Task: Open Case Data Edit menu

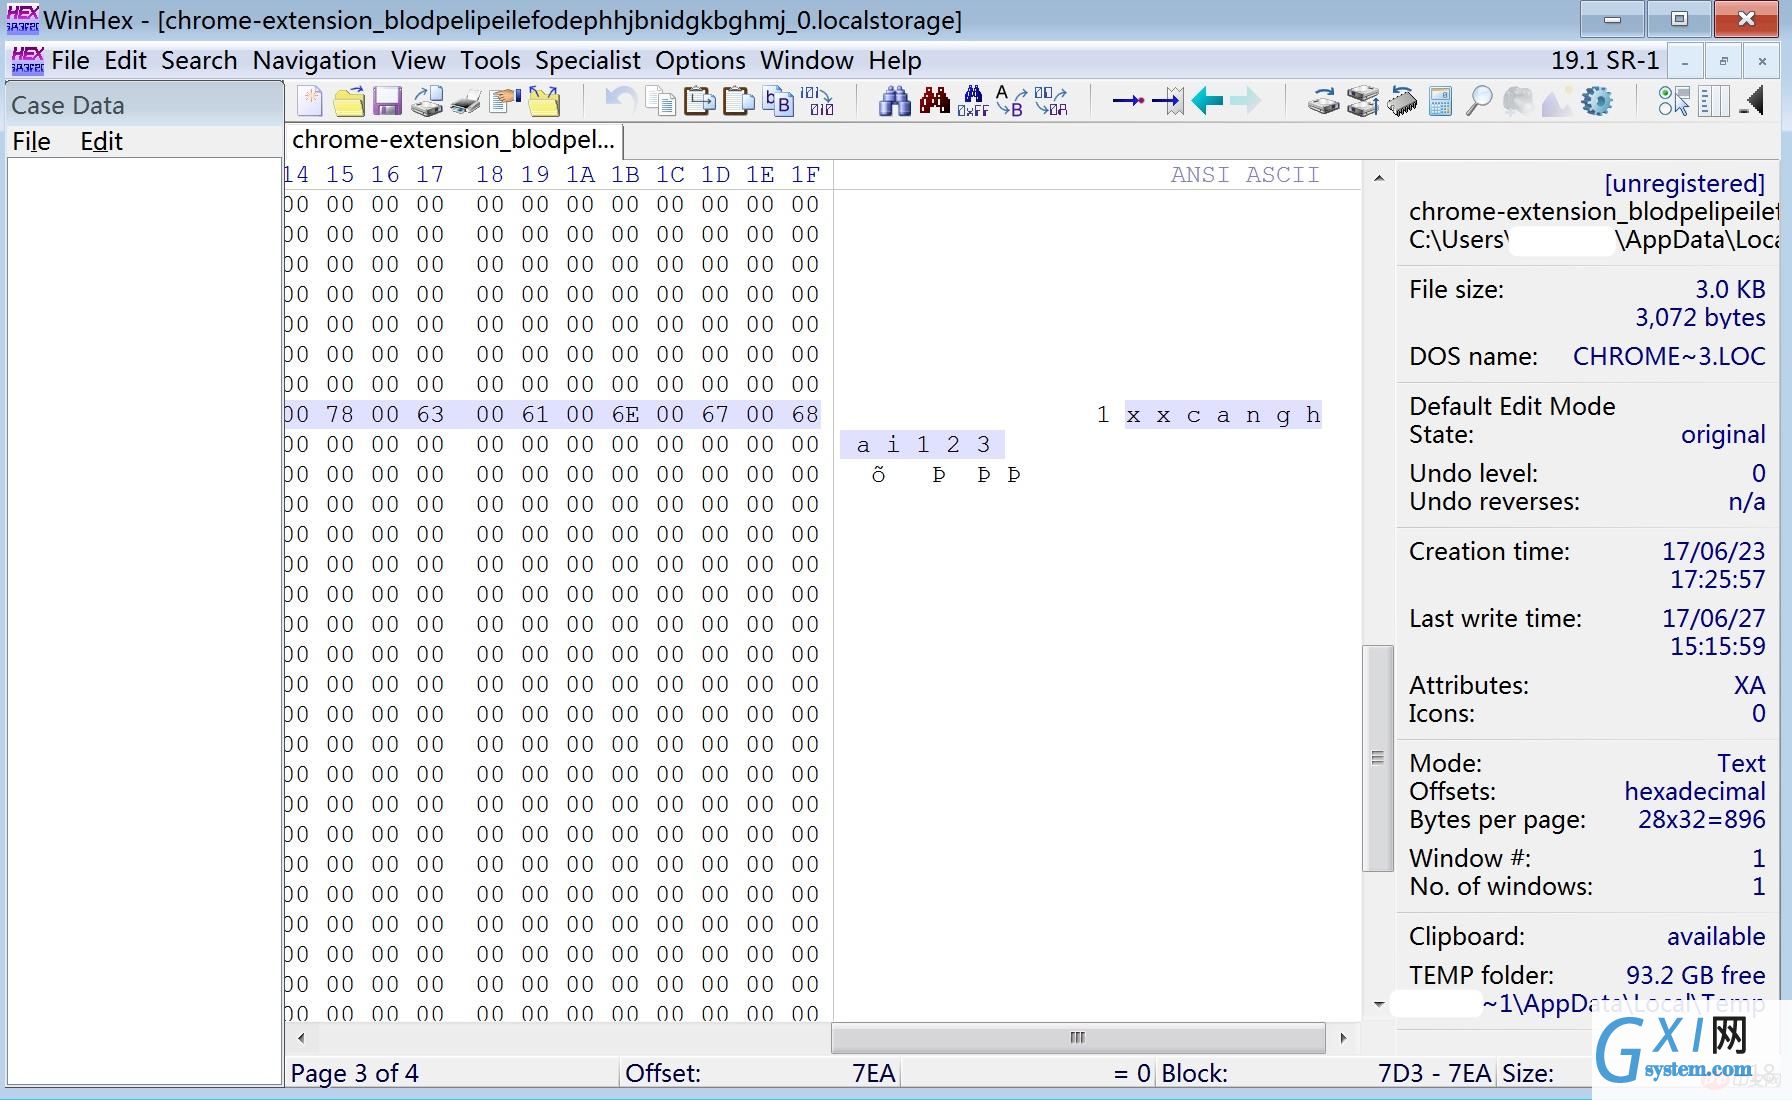Action: click(101, 142)
